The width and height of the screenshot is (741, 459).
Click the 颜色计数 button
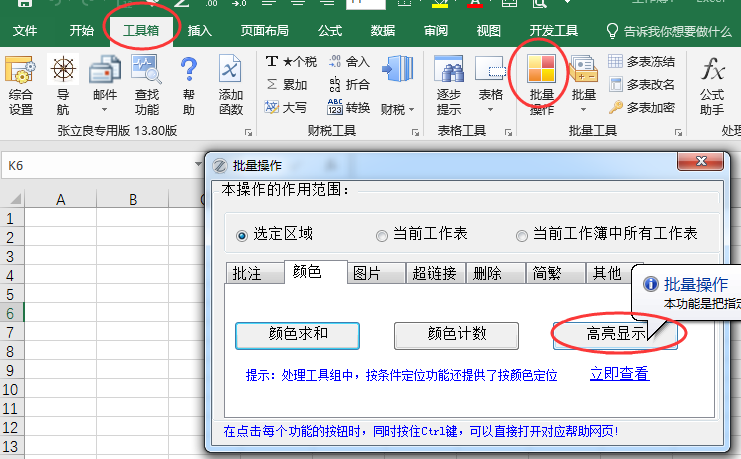(x=457, y=334)
